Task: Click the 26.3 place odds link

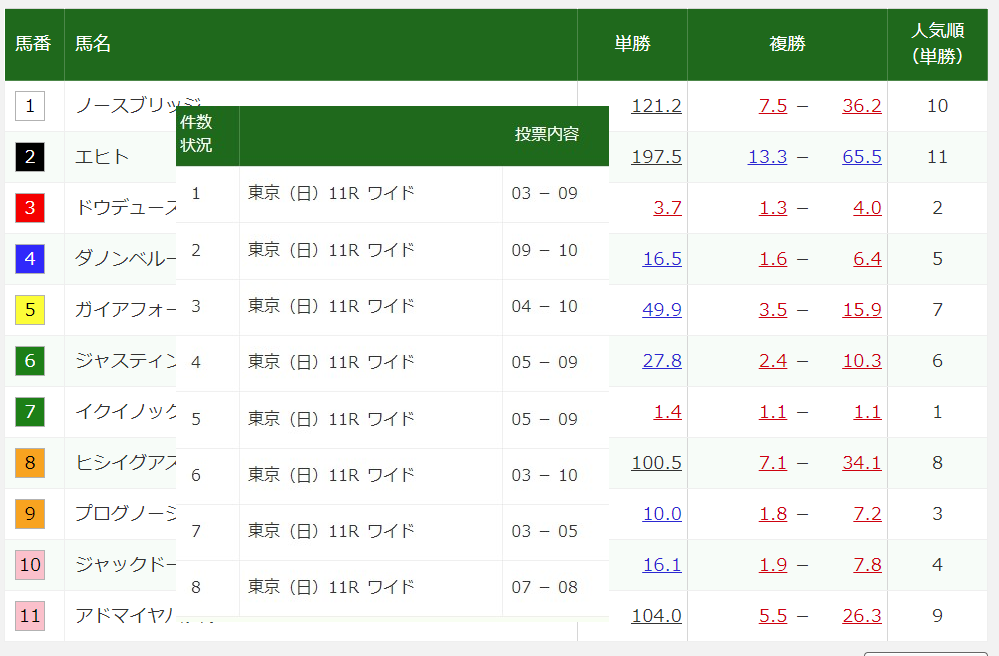Action: click(861, 615)
